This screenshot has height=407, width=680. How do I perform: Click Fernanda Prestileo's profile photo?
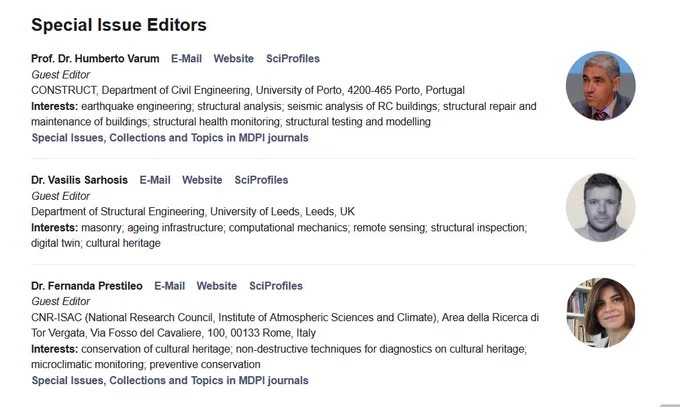click(601, 312)
